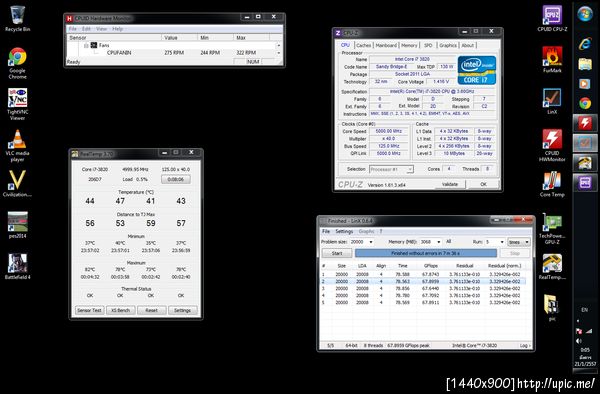Switch to the Graphics tab in CPU-Z
Viewport: 600px width, 394px height.
tap(448, 45)
